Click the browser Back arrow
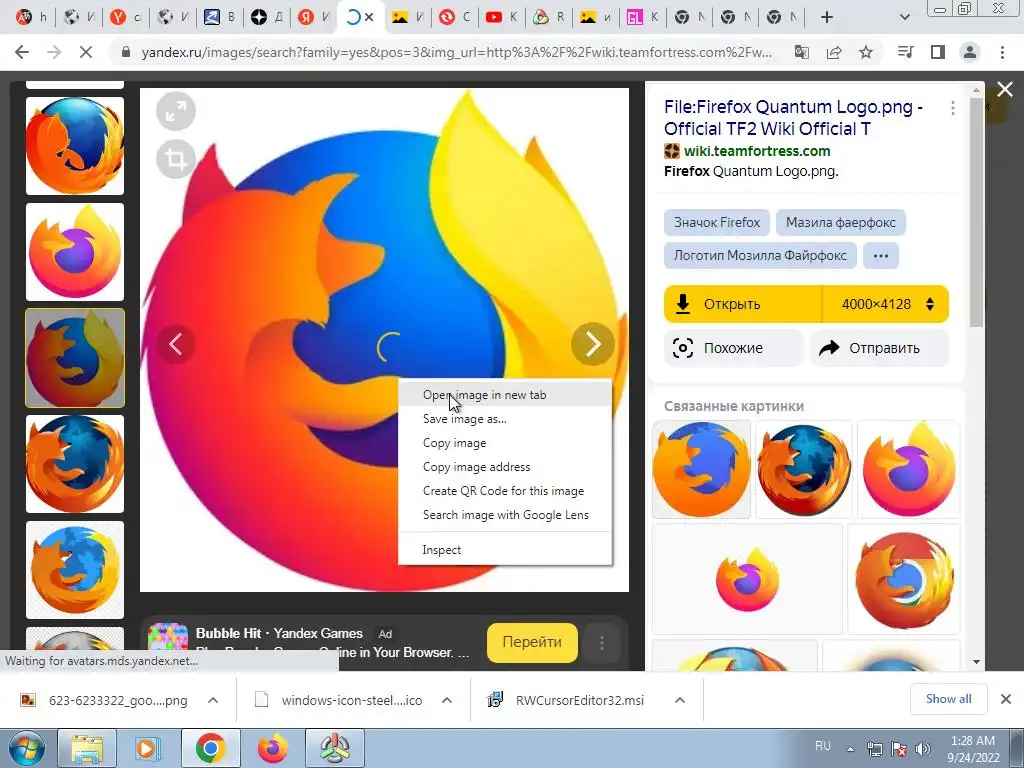Viewport: 1024px width, 768px height. pyautogui.click(x=22, y=53)
